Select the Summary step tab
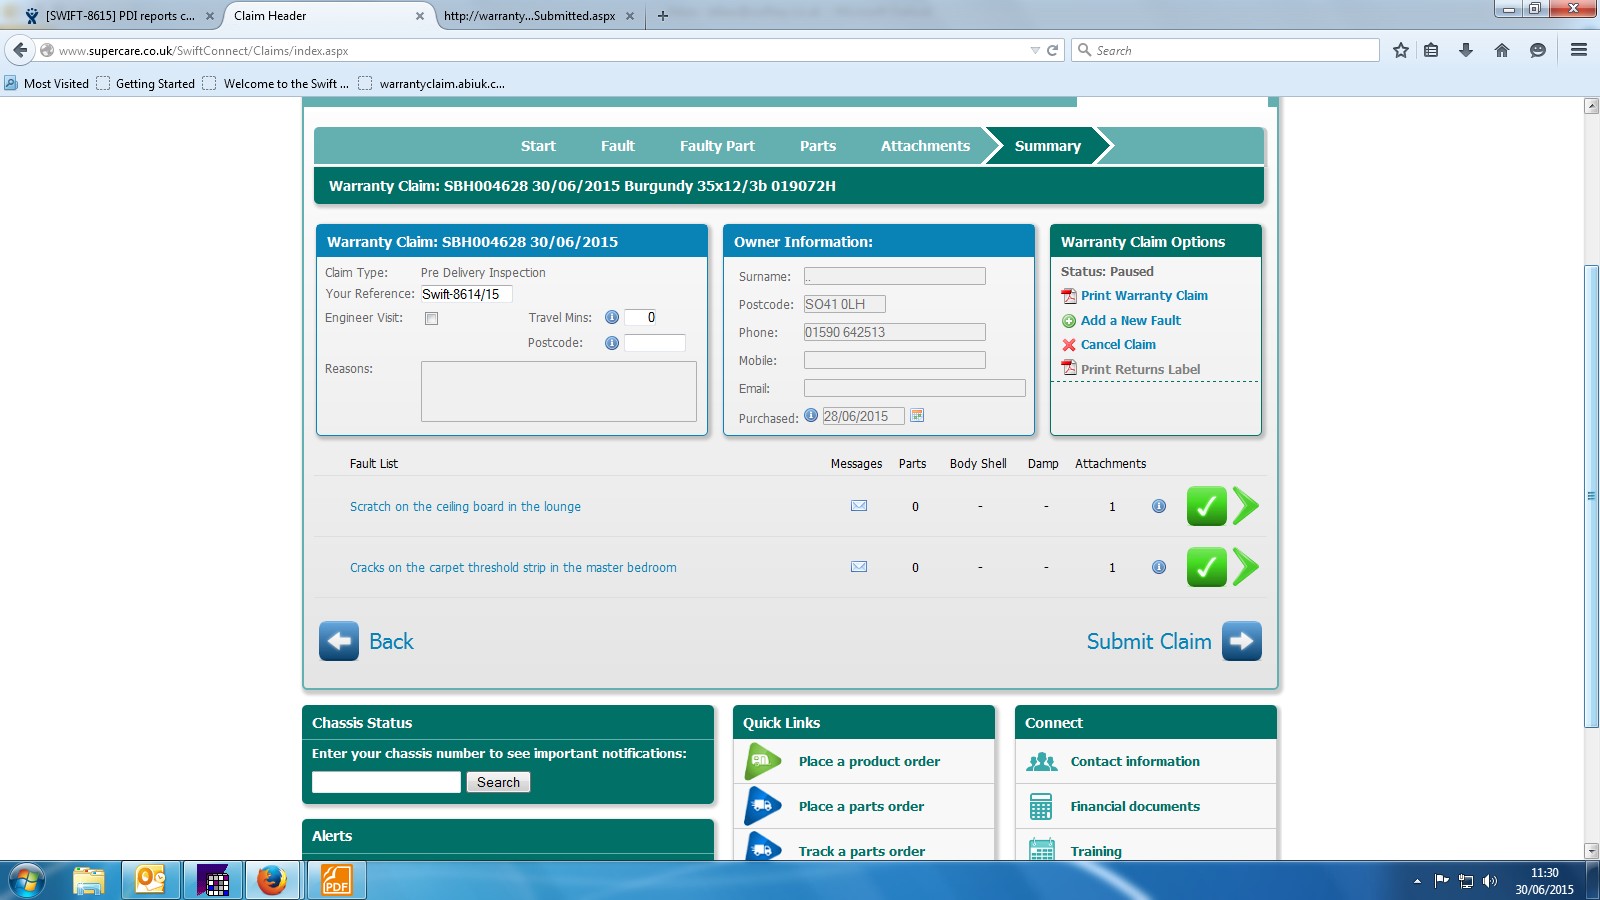 point(1048,146)
